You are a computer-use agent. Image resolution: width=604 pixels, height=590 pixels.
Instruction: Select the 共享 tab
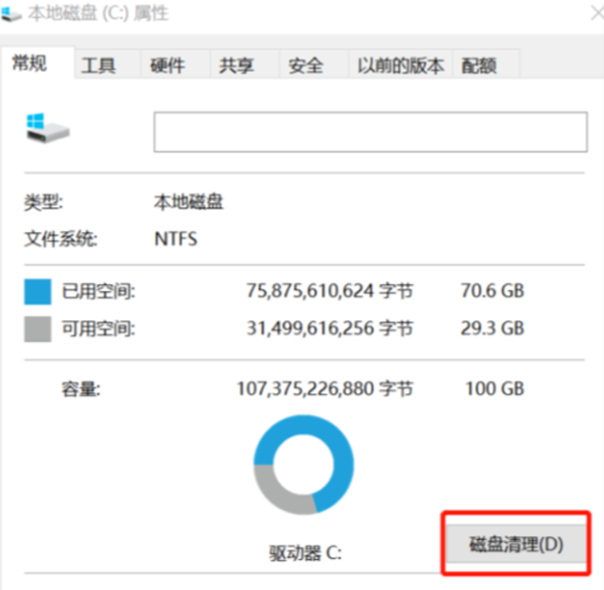pyautogui.click(x=245, y=64)
